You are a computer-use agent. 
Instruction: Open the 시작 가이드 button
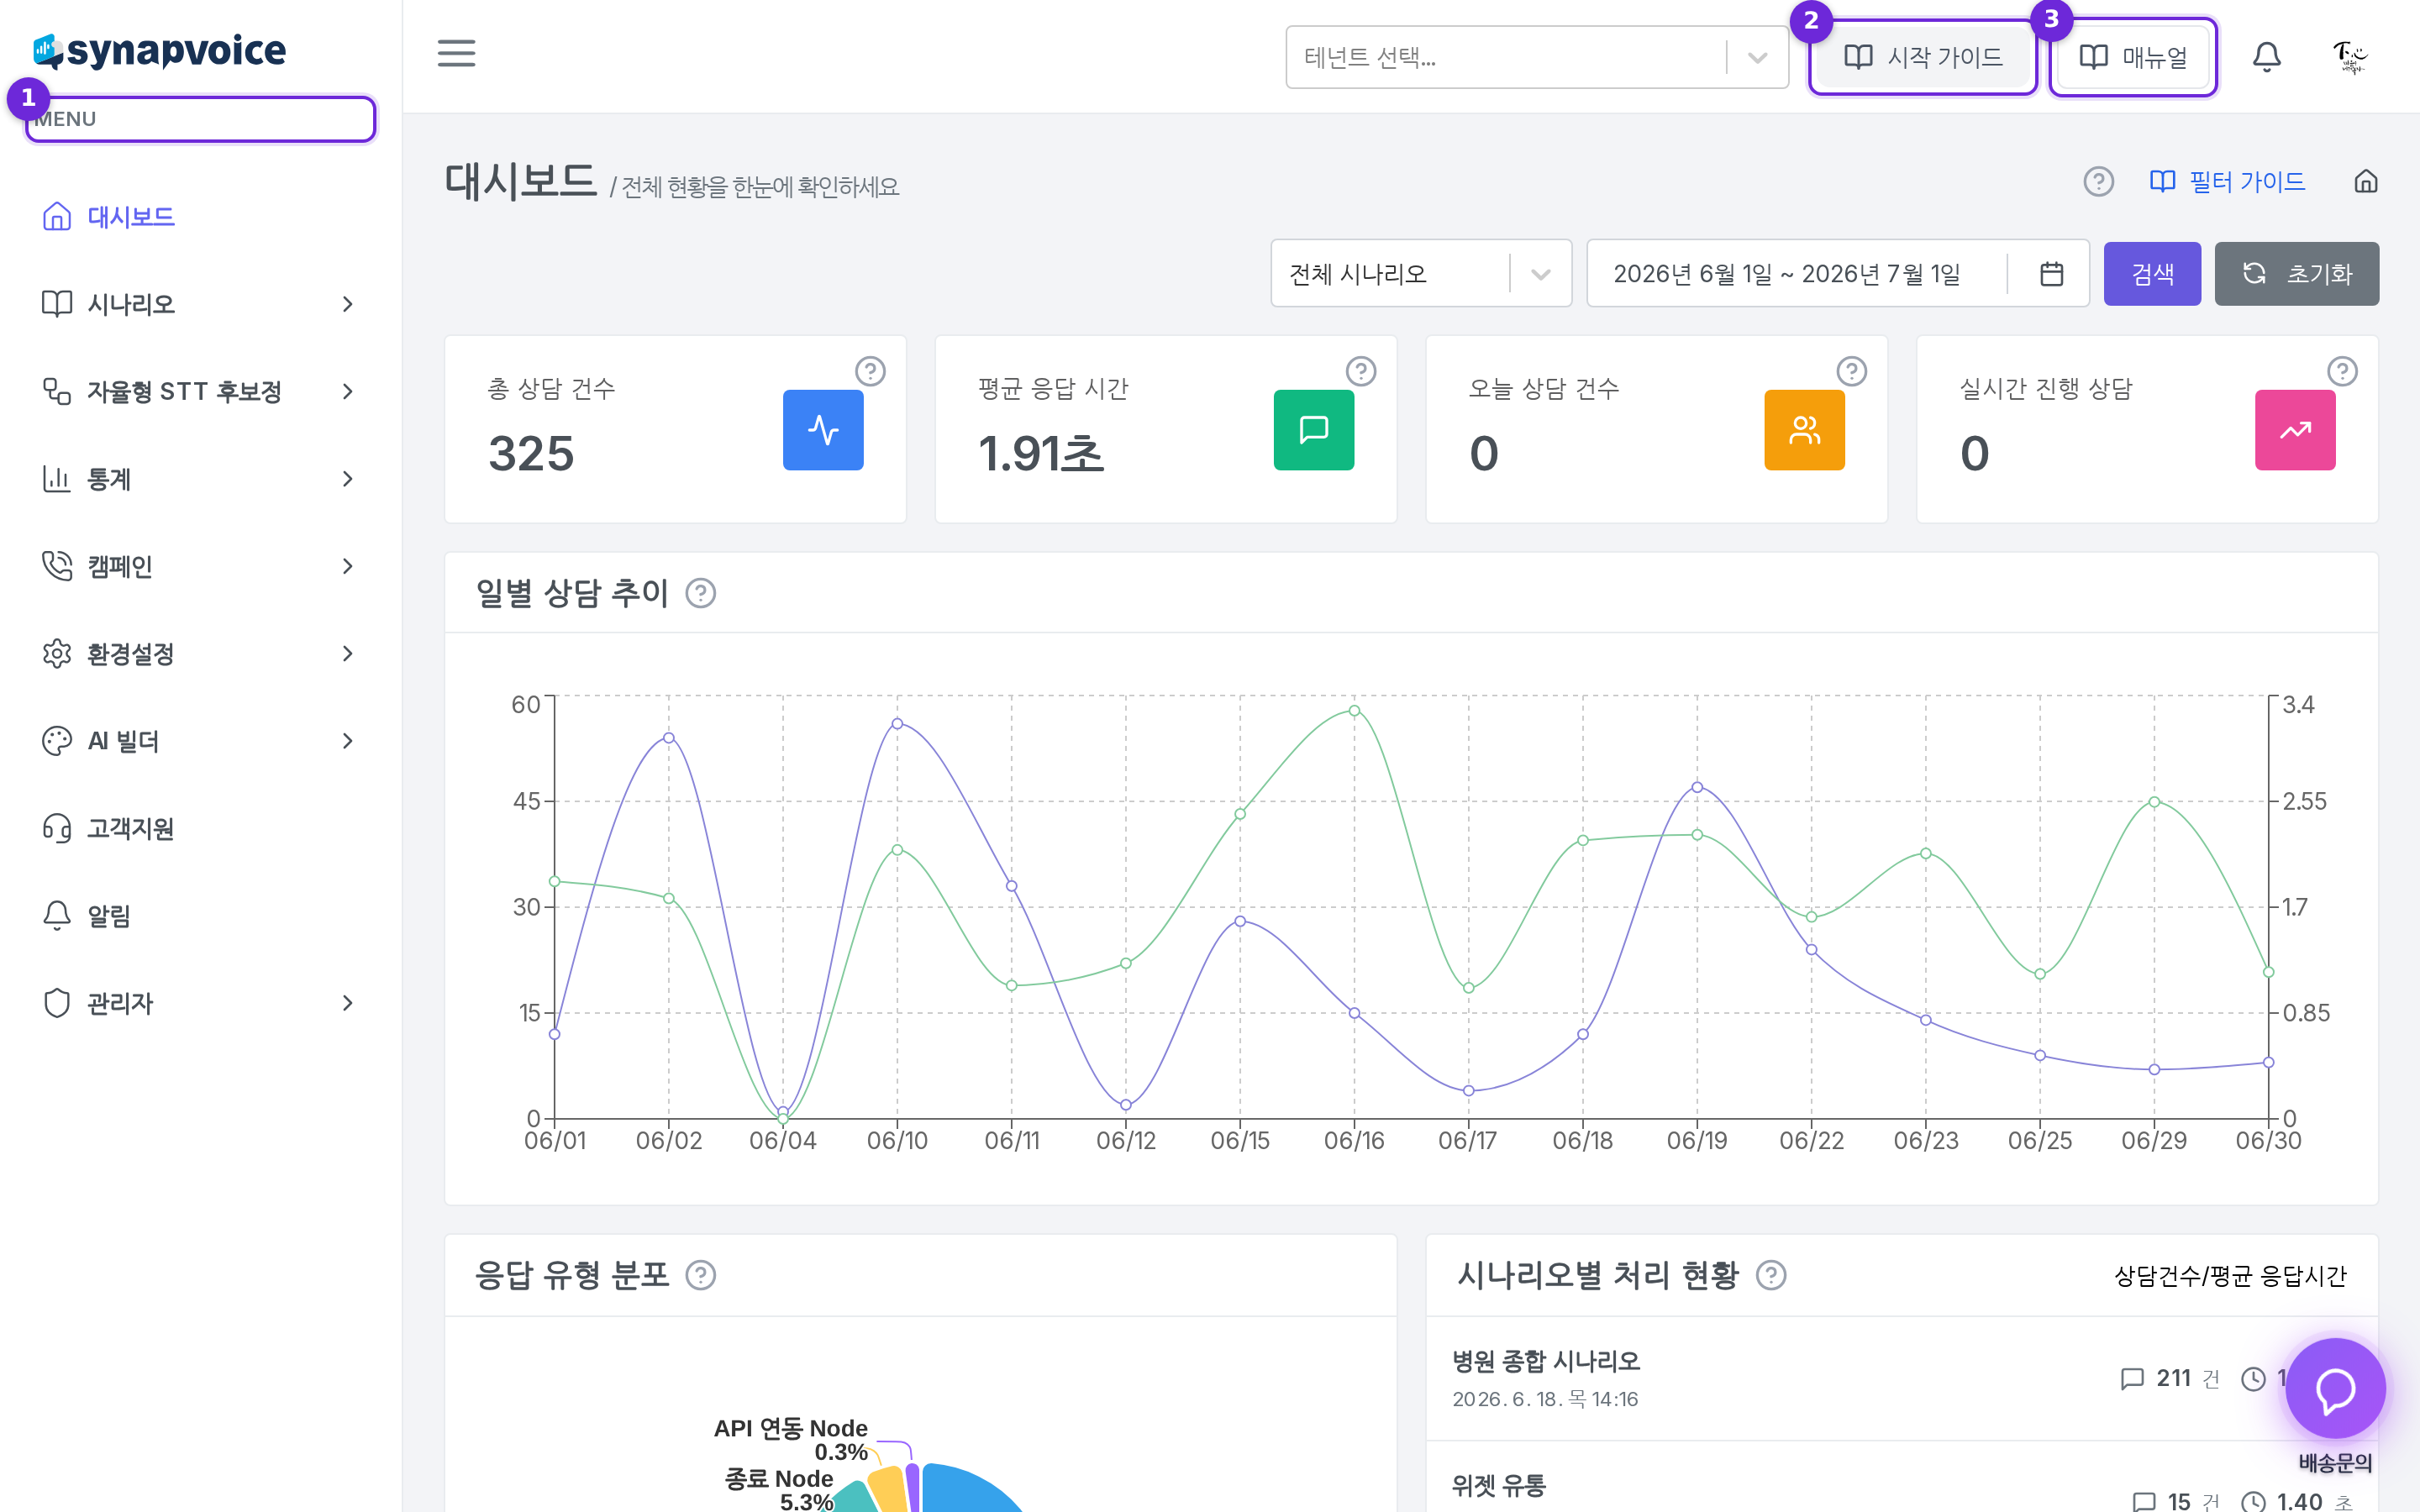[1923, 57]
